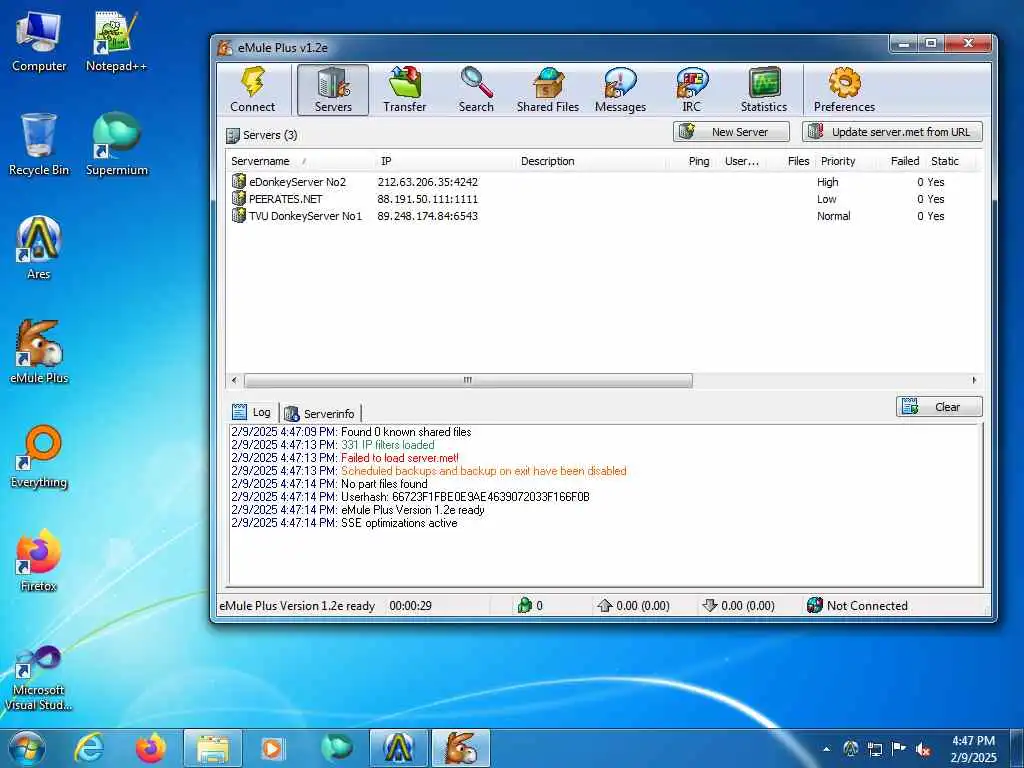Click the High priority cell
The height and width of the screenshot is (768, 1024).
(827, 182)
